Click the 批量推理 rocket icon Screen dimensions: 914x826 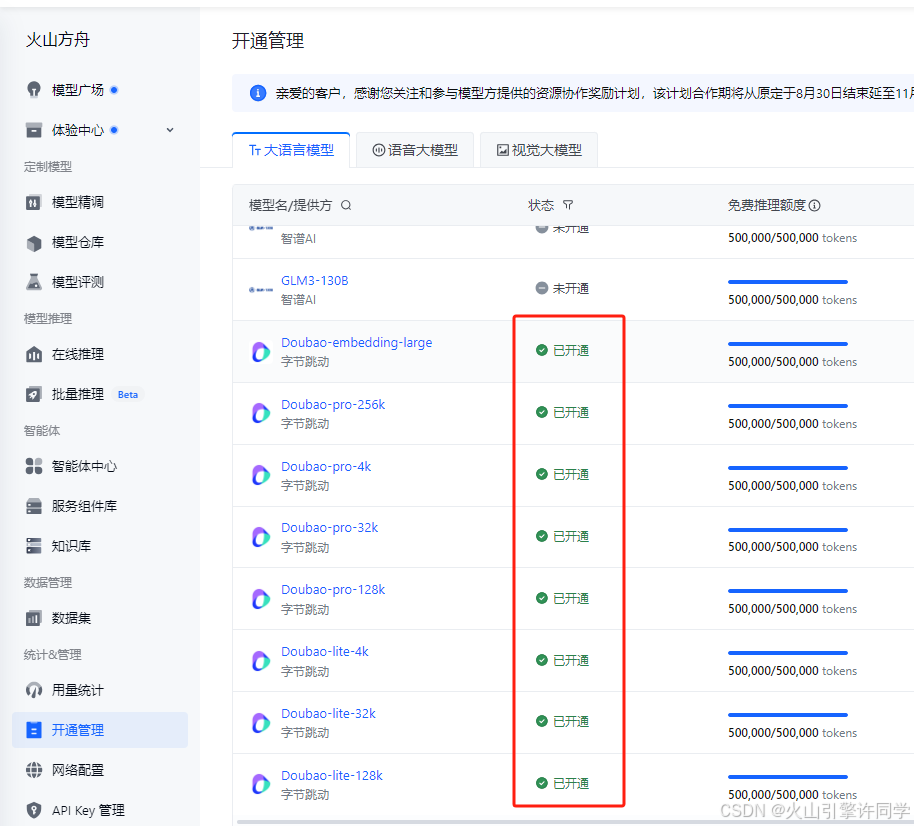click(x=34, y=394)
